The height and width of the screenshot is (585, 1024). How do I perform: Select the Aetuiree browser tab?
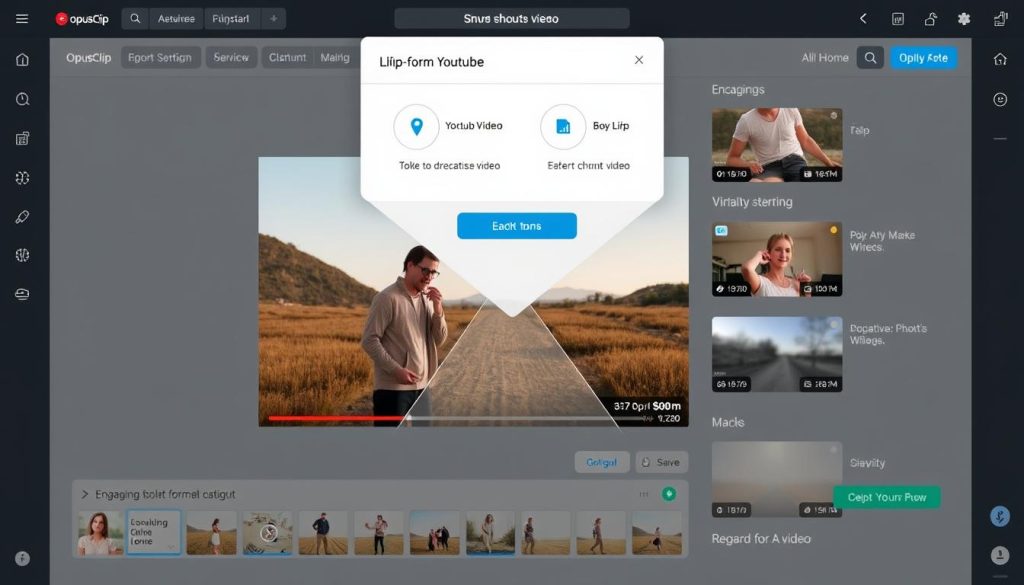point(176,17)
